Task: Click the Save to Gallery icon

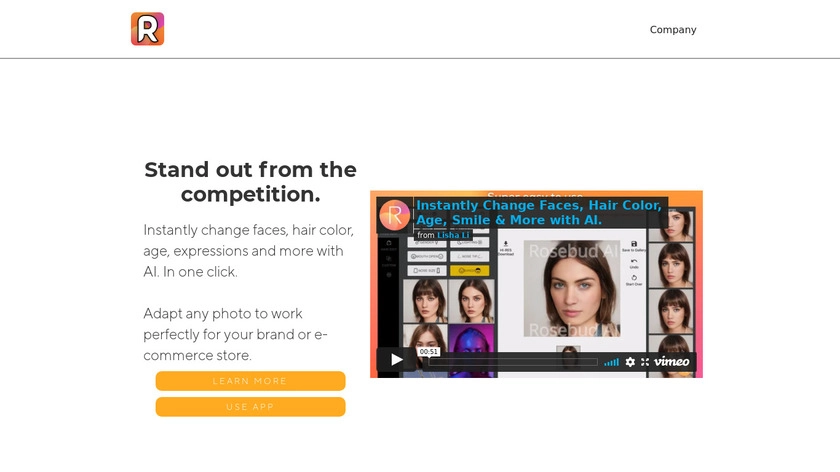Action: pos(634,246)
